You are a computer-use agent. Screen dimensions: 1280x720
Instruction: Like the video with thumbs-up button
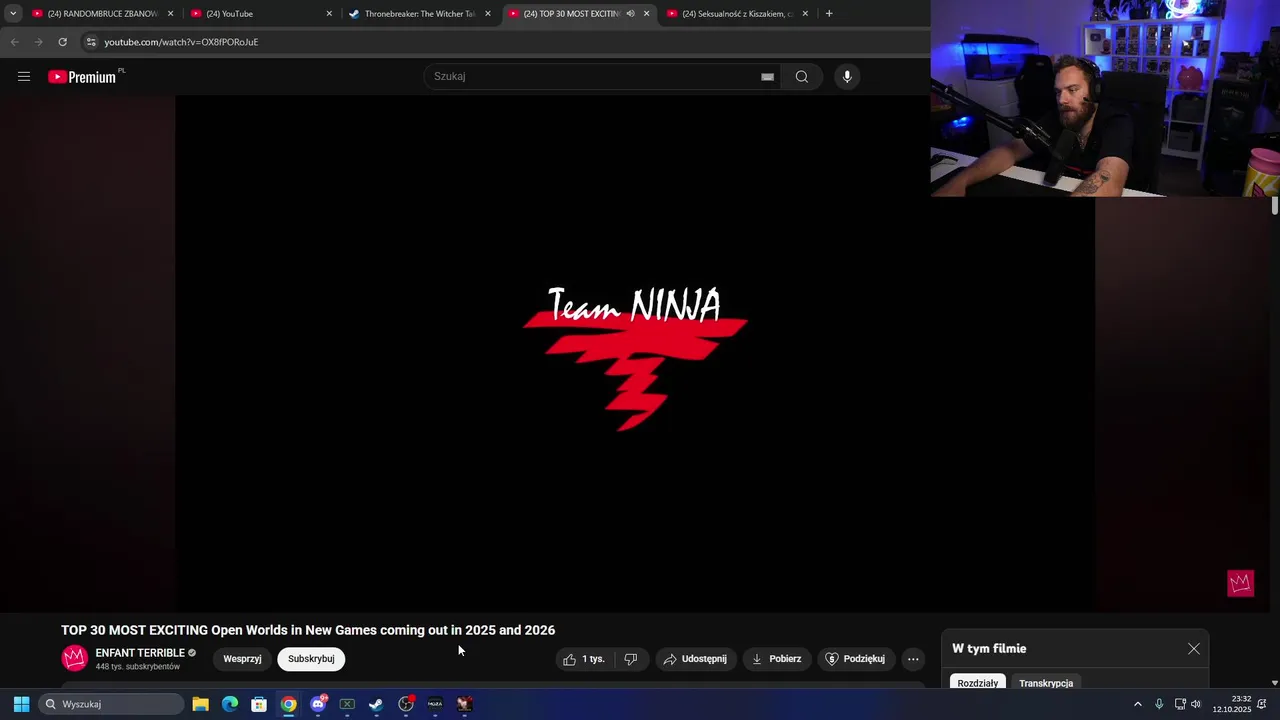click(585, 659)
